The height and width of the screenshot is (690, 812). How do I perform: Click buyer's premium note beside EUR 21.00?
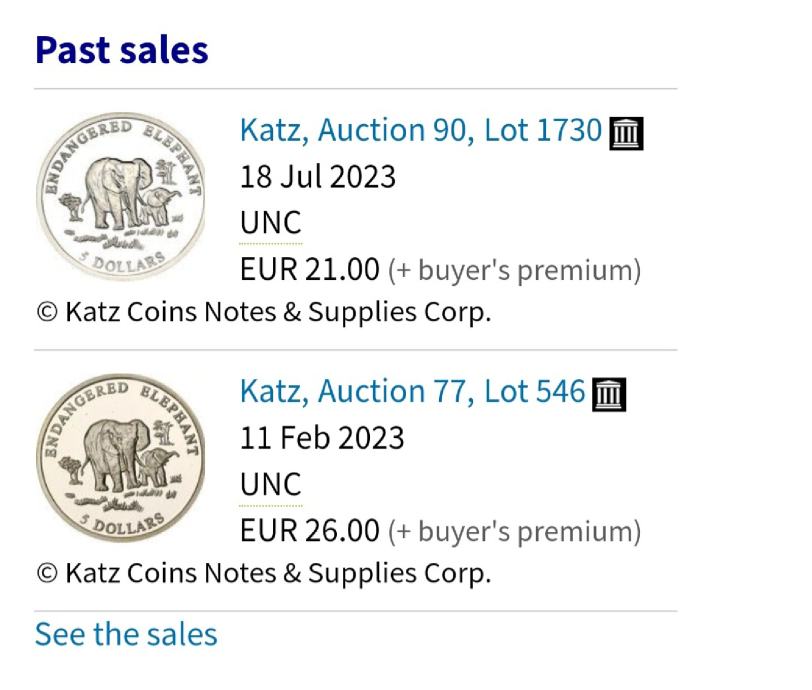[x=514, y=270]
